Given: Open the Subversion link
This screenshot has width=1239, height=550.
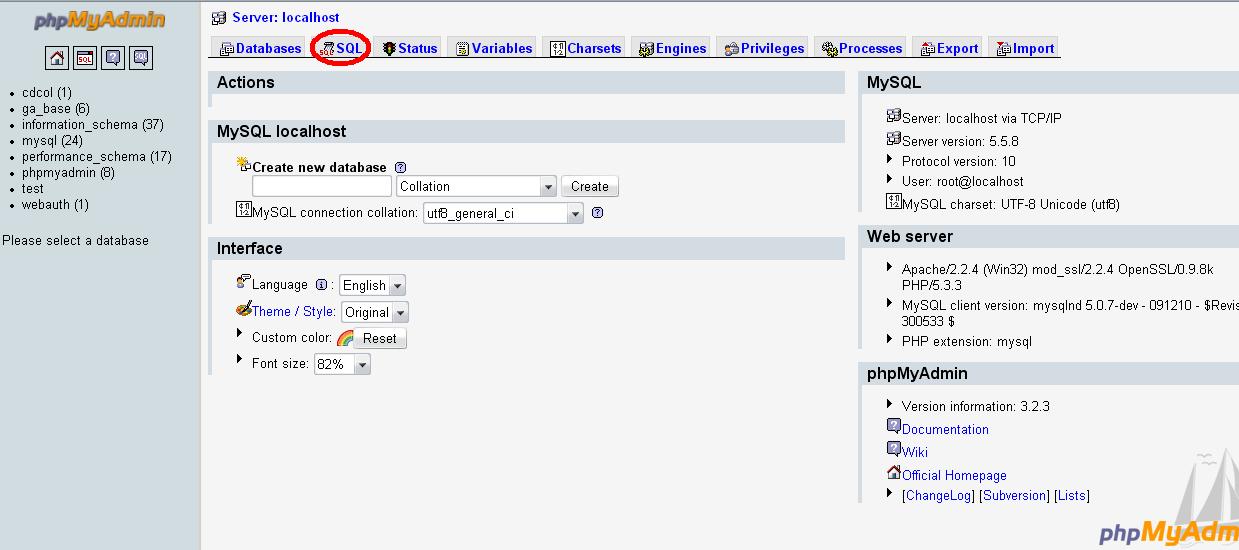Looking at the screenshot, I should coord(1014,495).
